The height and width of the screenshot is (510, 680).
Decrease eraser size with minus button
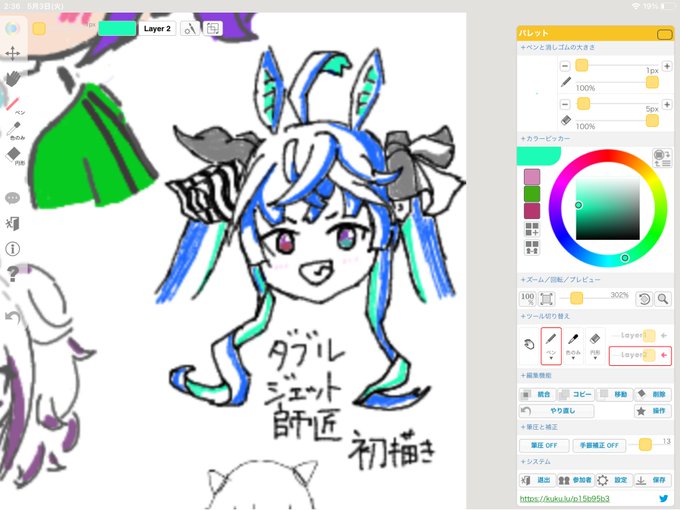click(565, 105)
